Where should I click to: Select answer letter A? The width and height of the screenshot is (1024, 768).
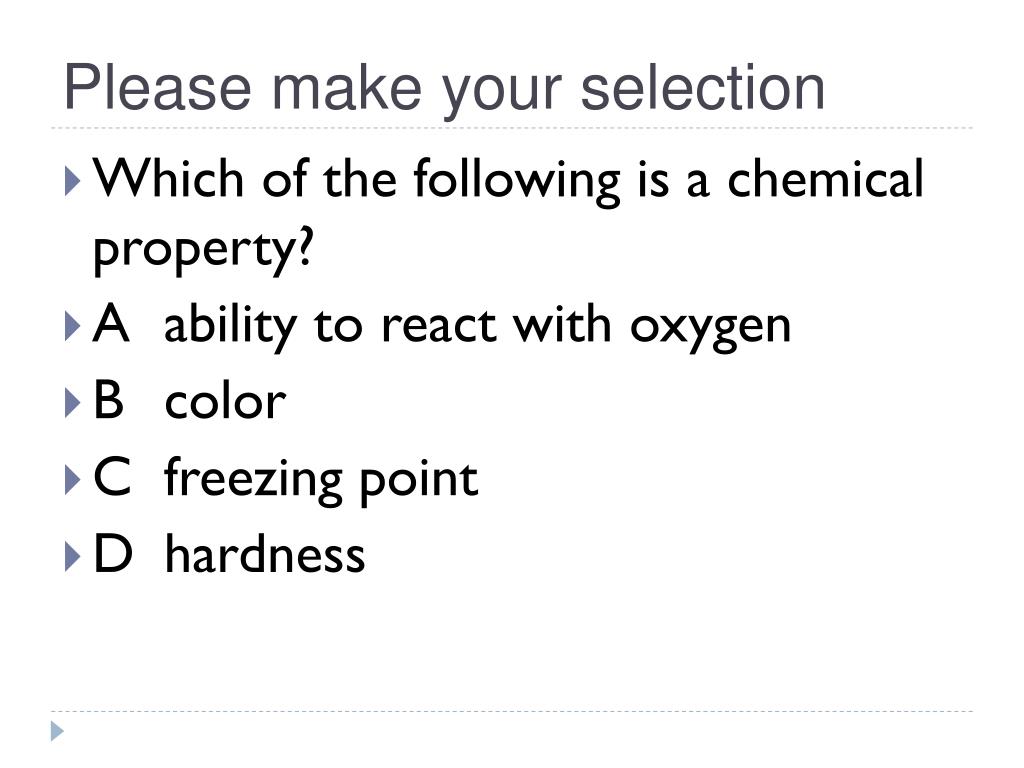point(111,323)
